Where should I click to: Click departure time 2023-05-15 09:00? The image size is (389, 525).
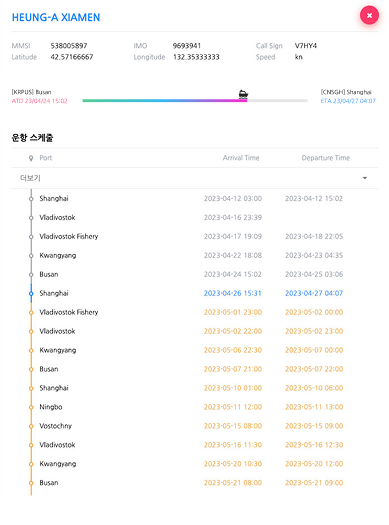click(x=314, y=426)
